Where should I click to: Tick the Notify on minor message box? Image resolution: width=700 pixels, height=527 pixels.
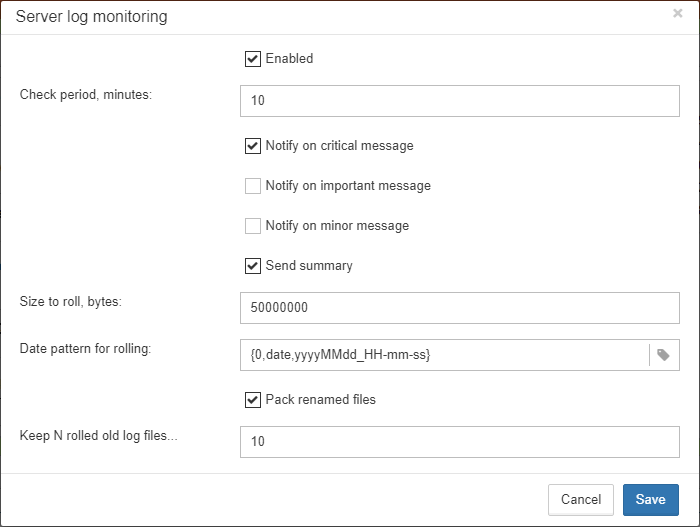(253, 226)
